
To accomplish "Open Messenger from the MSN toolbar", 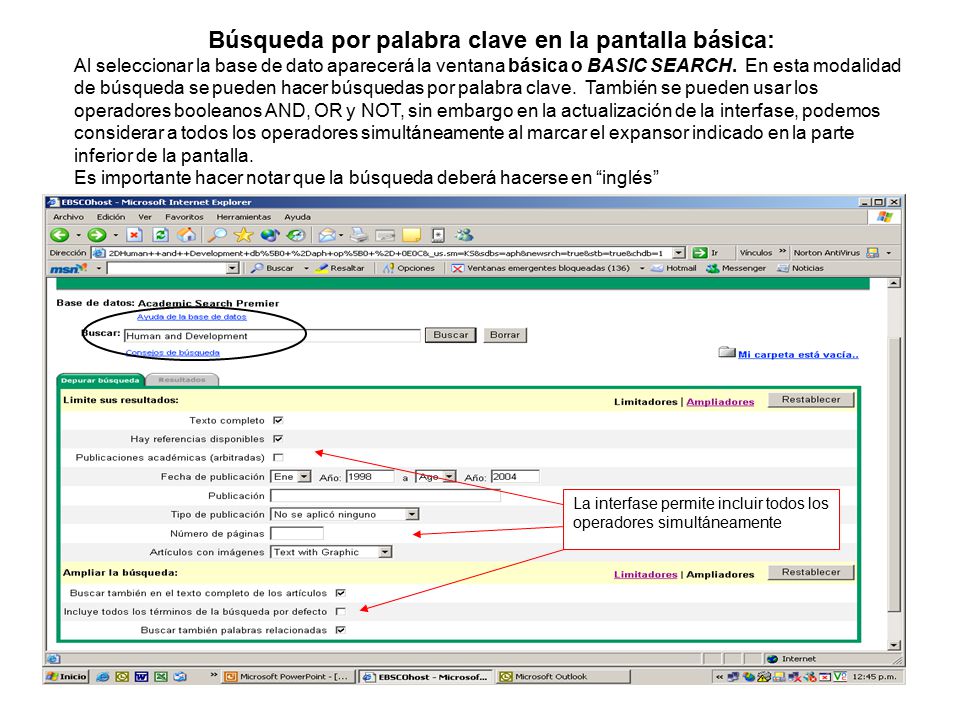I will coord(736,268).
